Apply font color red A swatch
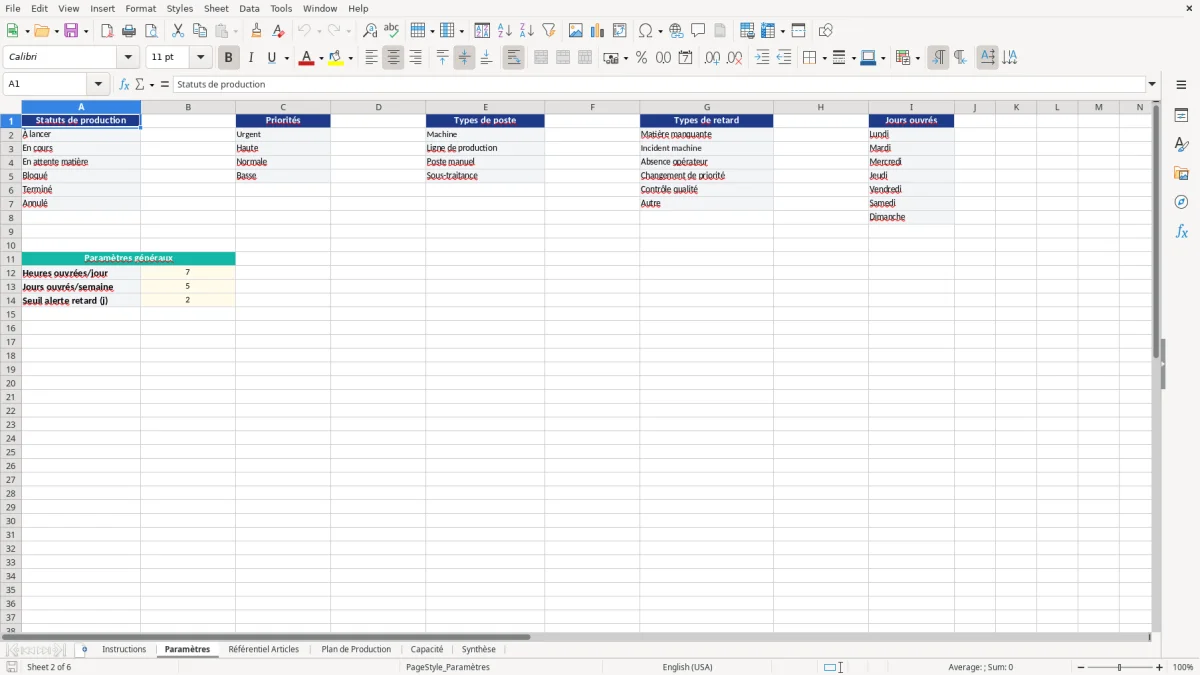Image resolution: width=1200 pixels, height=675 pixels. 306,58
